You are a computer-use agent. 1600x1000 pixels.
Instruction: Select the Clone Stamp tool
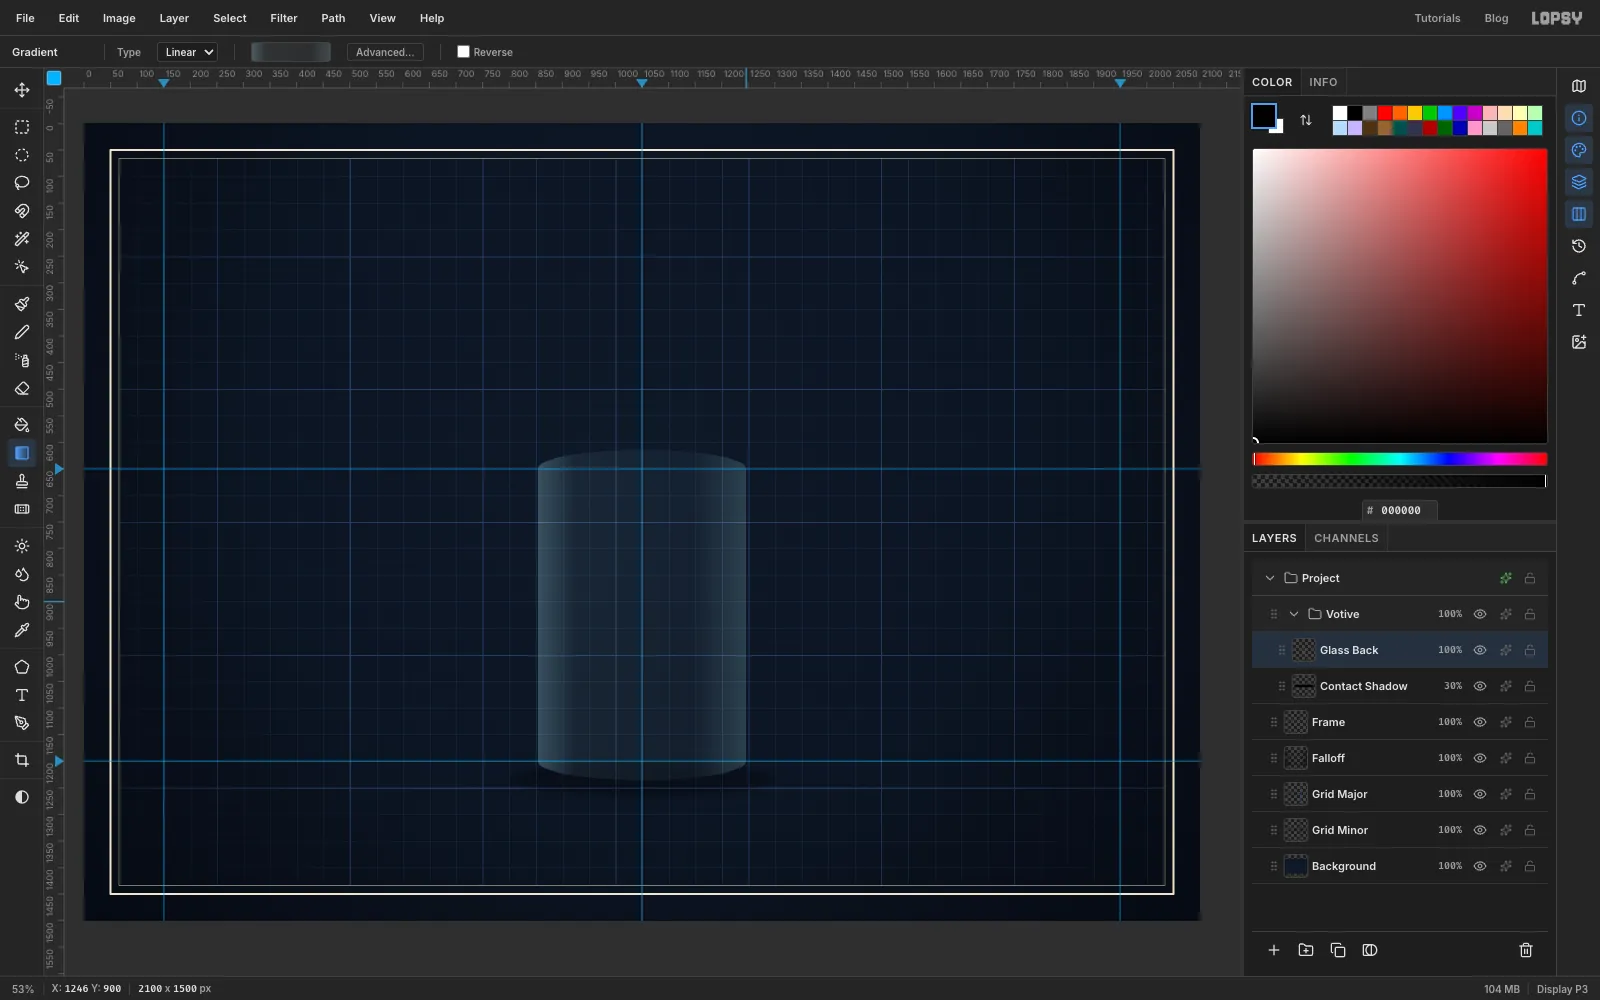(x=22, y=481)
